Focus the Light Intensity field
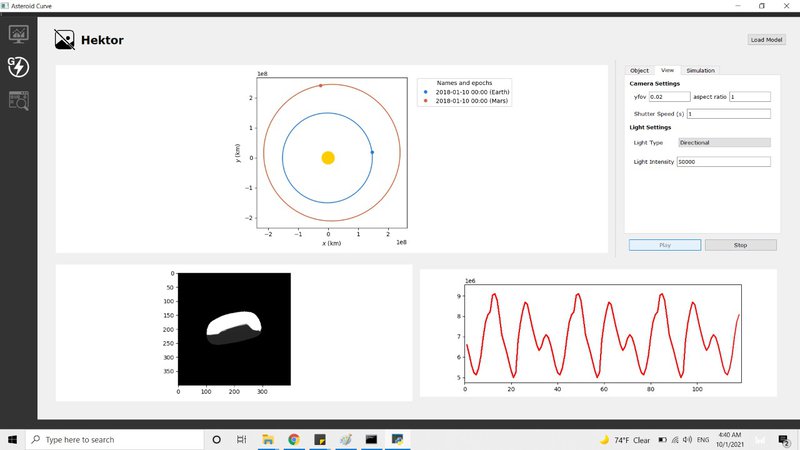Screen dimensions: 800x450 point(723,161)
